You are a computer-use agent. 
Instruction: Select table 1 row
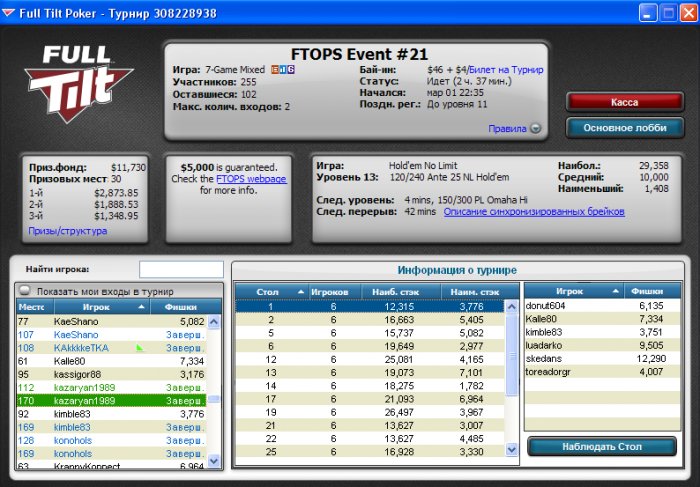[x=370, y=307]
